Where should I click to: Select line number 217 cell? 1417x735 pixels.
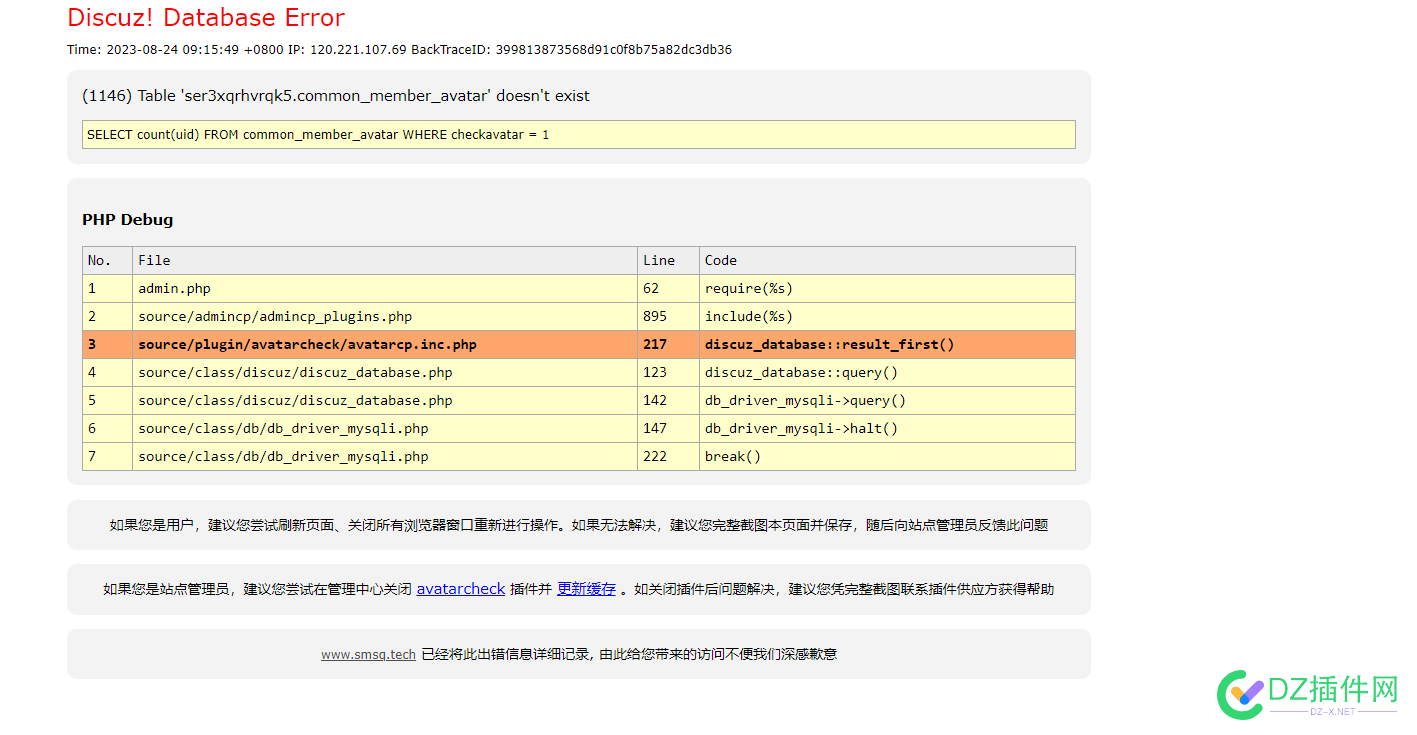pos(668,344)
